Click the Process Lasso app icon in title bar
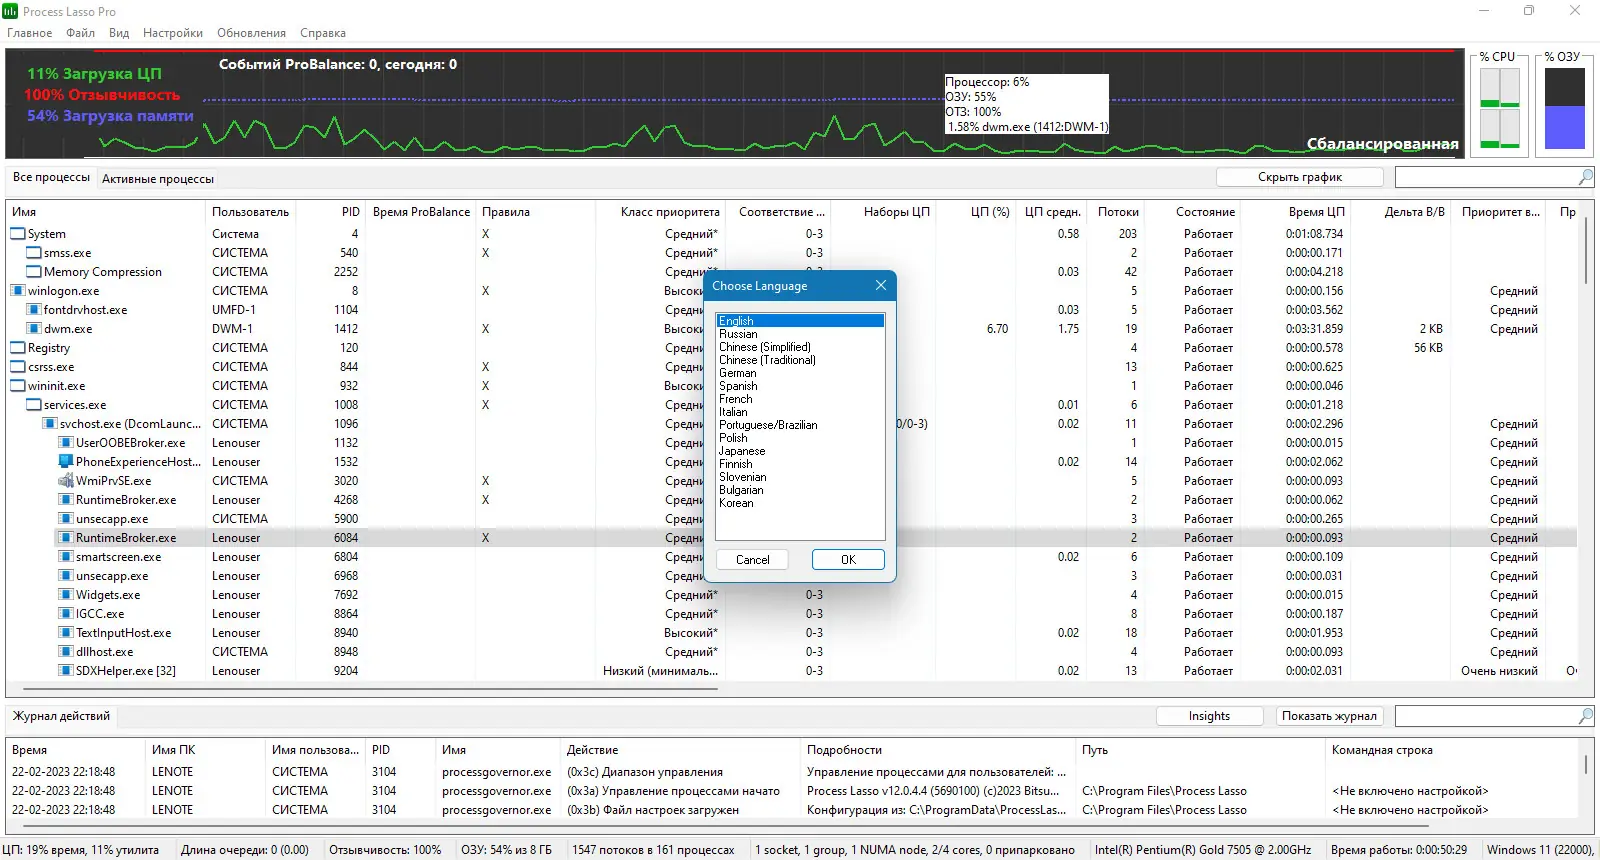Screen dimensions: 1600x860 pos(10,11)
